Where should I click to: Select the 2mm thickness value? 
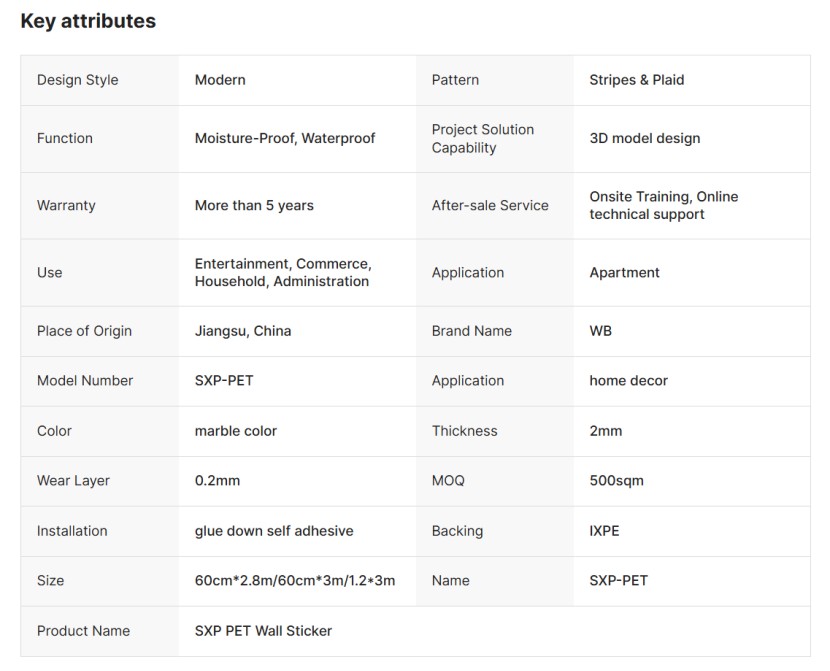point(605,431)
